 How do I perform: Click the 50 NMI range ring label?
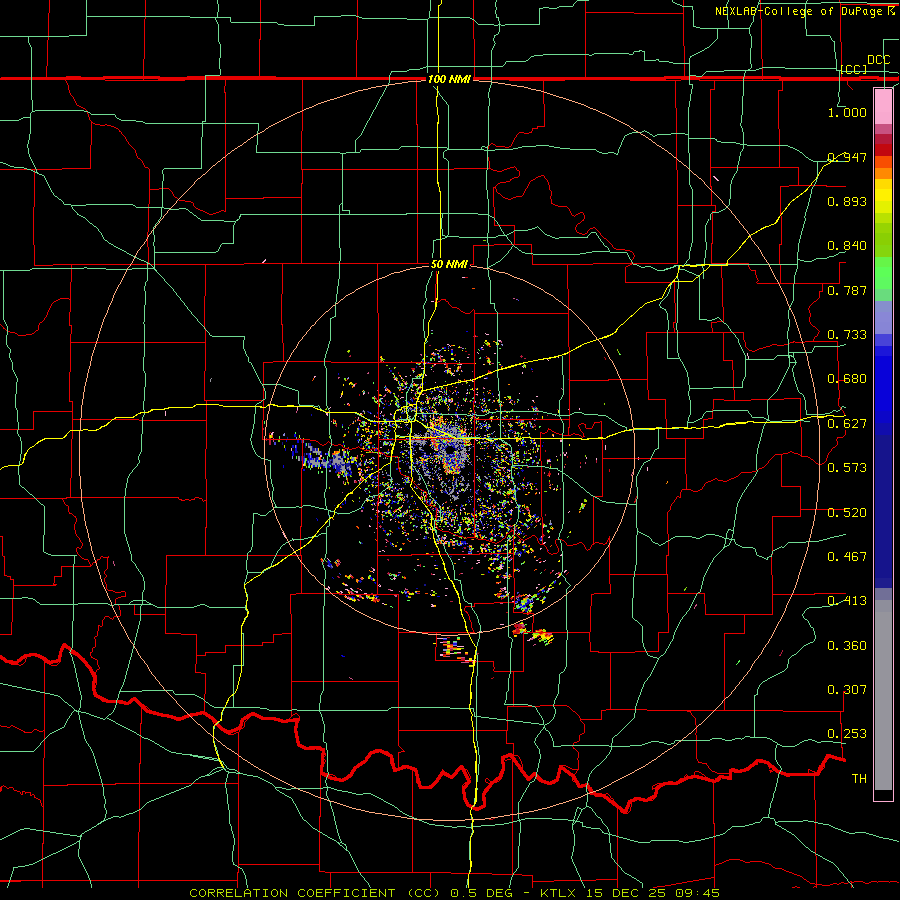click(x=449, y=265)
